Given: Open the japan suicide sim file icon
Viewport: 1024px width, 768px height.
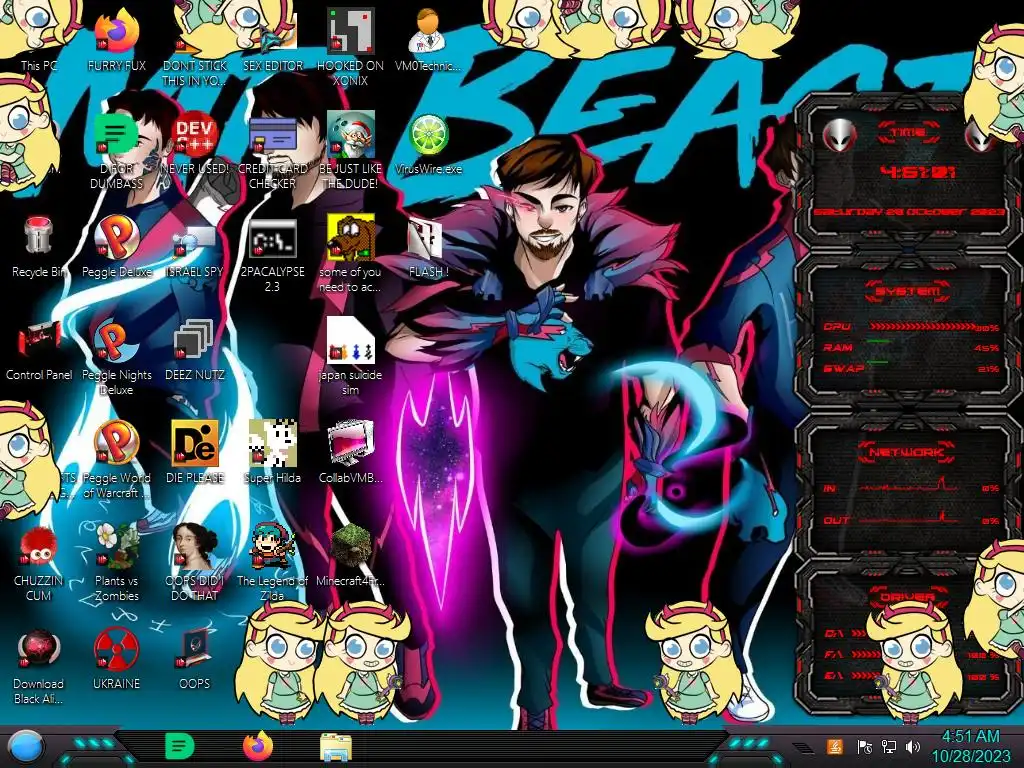Looking at the screenshot, I should [350, 357].
